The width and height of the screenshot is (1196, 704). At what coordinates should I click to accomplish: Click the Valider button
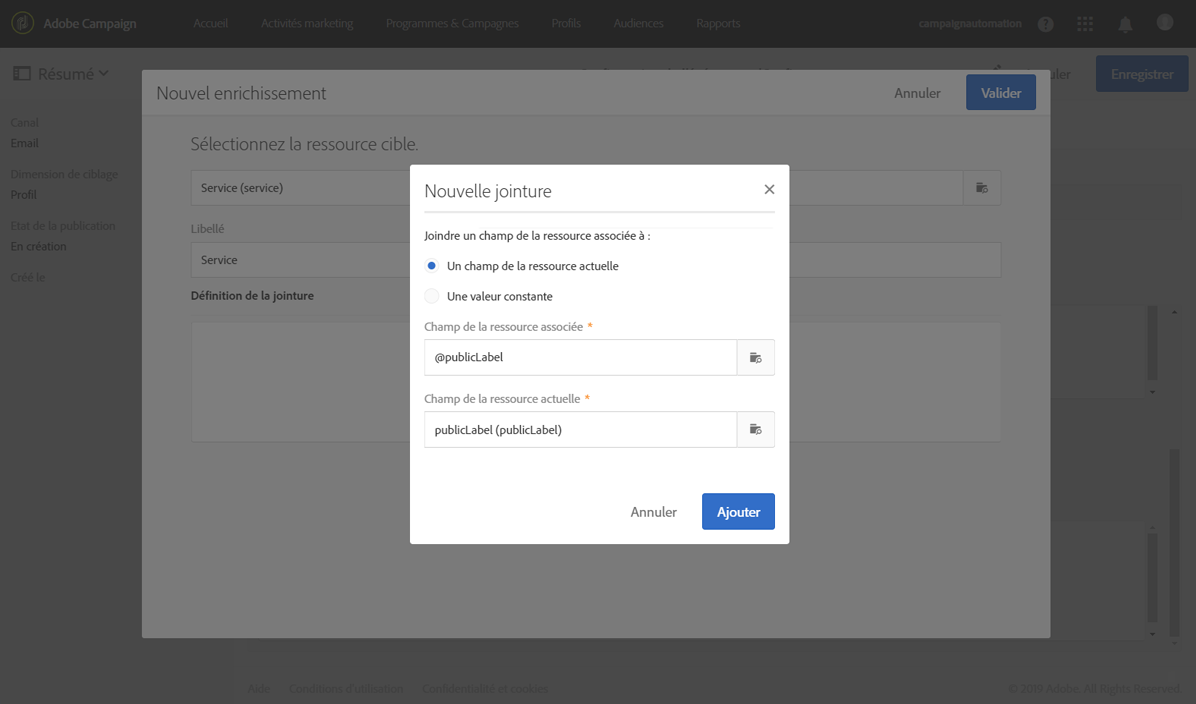[x=1001, y=92]
